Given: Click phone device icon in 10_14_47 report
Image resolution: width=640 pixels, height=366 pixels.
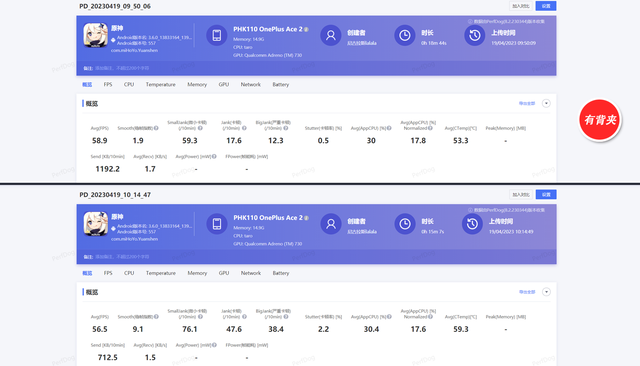Looking at the screenshot, I should point(217,224).
